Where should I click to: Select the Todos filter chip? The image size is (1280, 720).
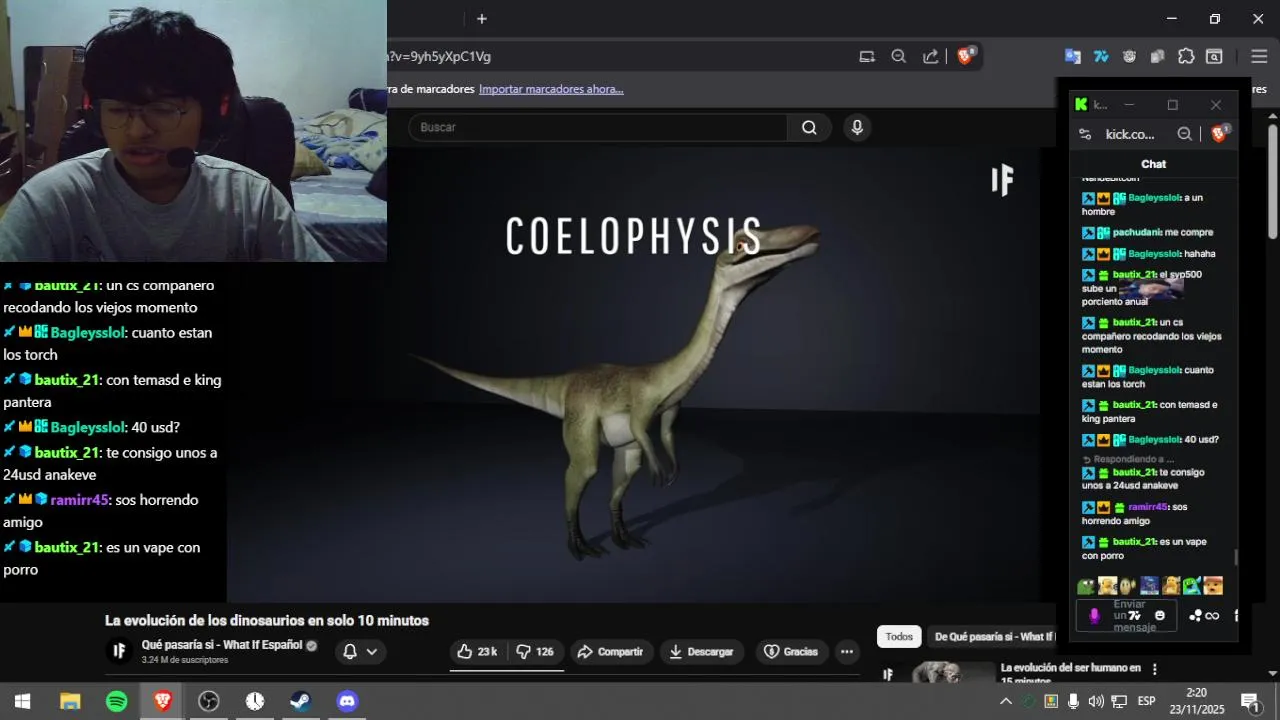[899, 637]
